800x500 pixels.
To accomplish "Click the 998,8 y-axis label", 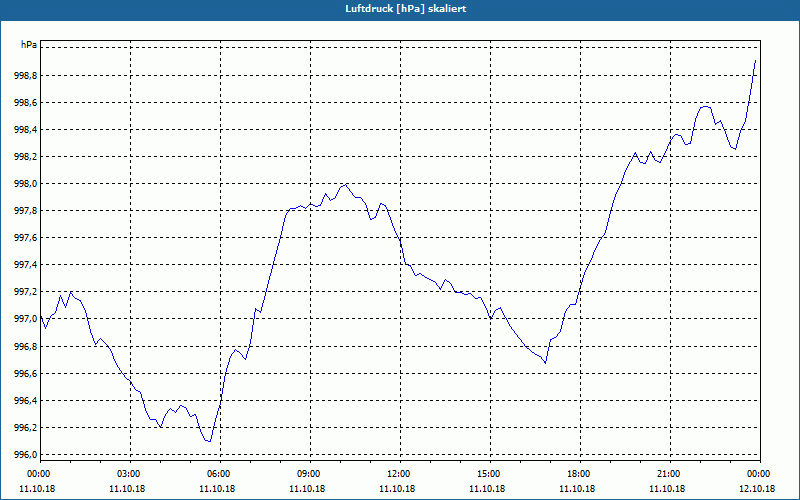I will [25, 76].
